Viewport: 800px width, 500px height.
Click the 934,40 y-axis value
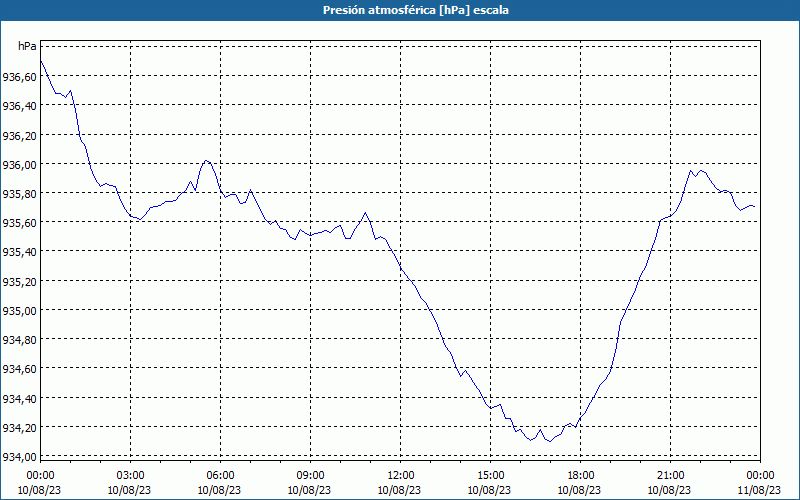click(19, 398)
